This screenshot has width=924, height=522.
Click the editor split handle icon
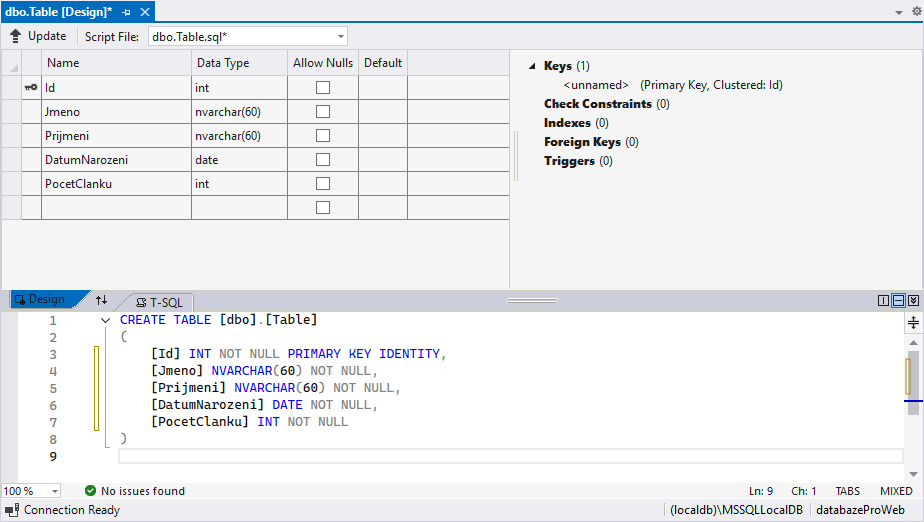(913, 322)
